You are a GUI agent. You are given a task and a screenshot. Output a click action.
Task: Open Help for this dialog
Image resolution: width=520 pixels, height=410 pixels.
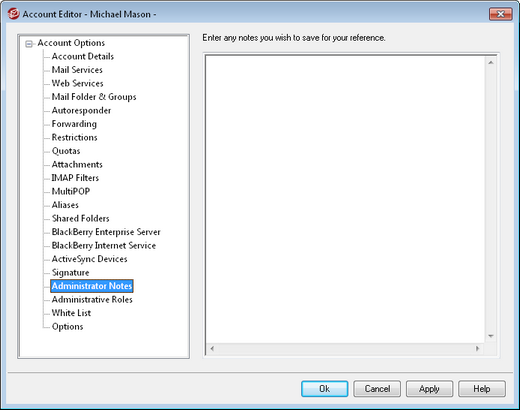click(482, 389)
